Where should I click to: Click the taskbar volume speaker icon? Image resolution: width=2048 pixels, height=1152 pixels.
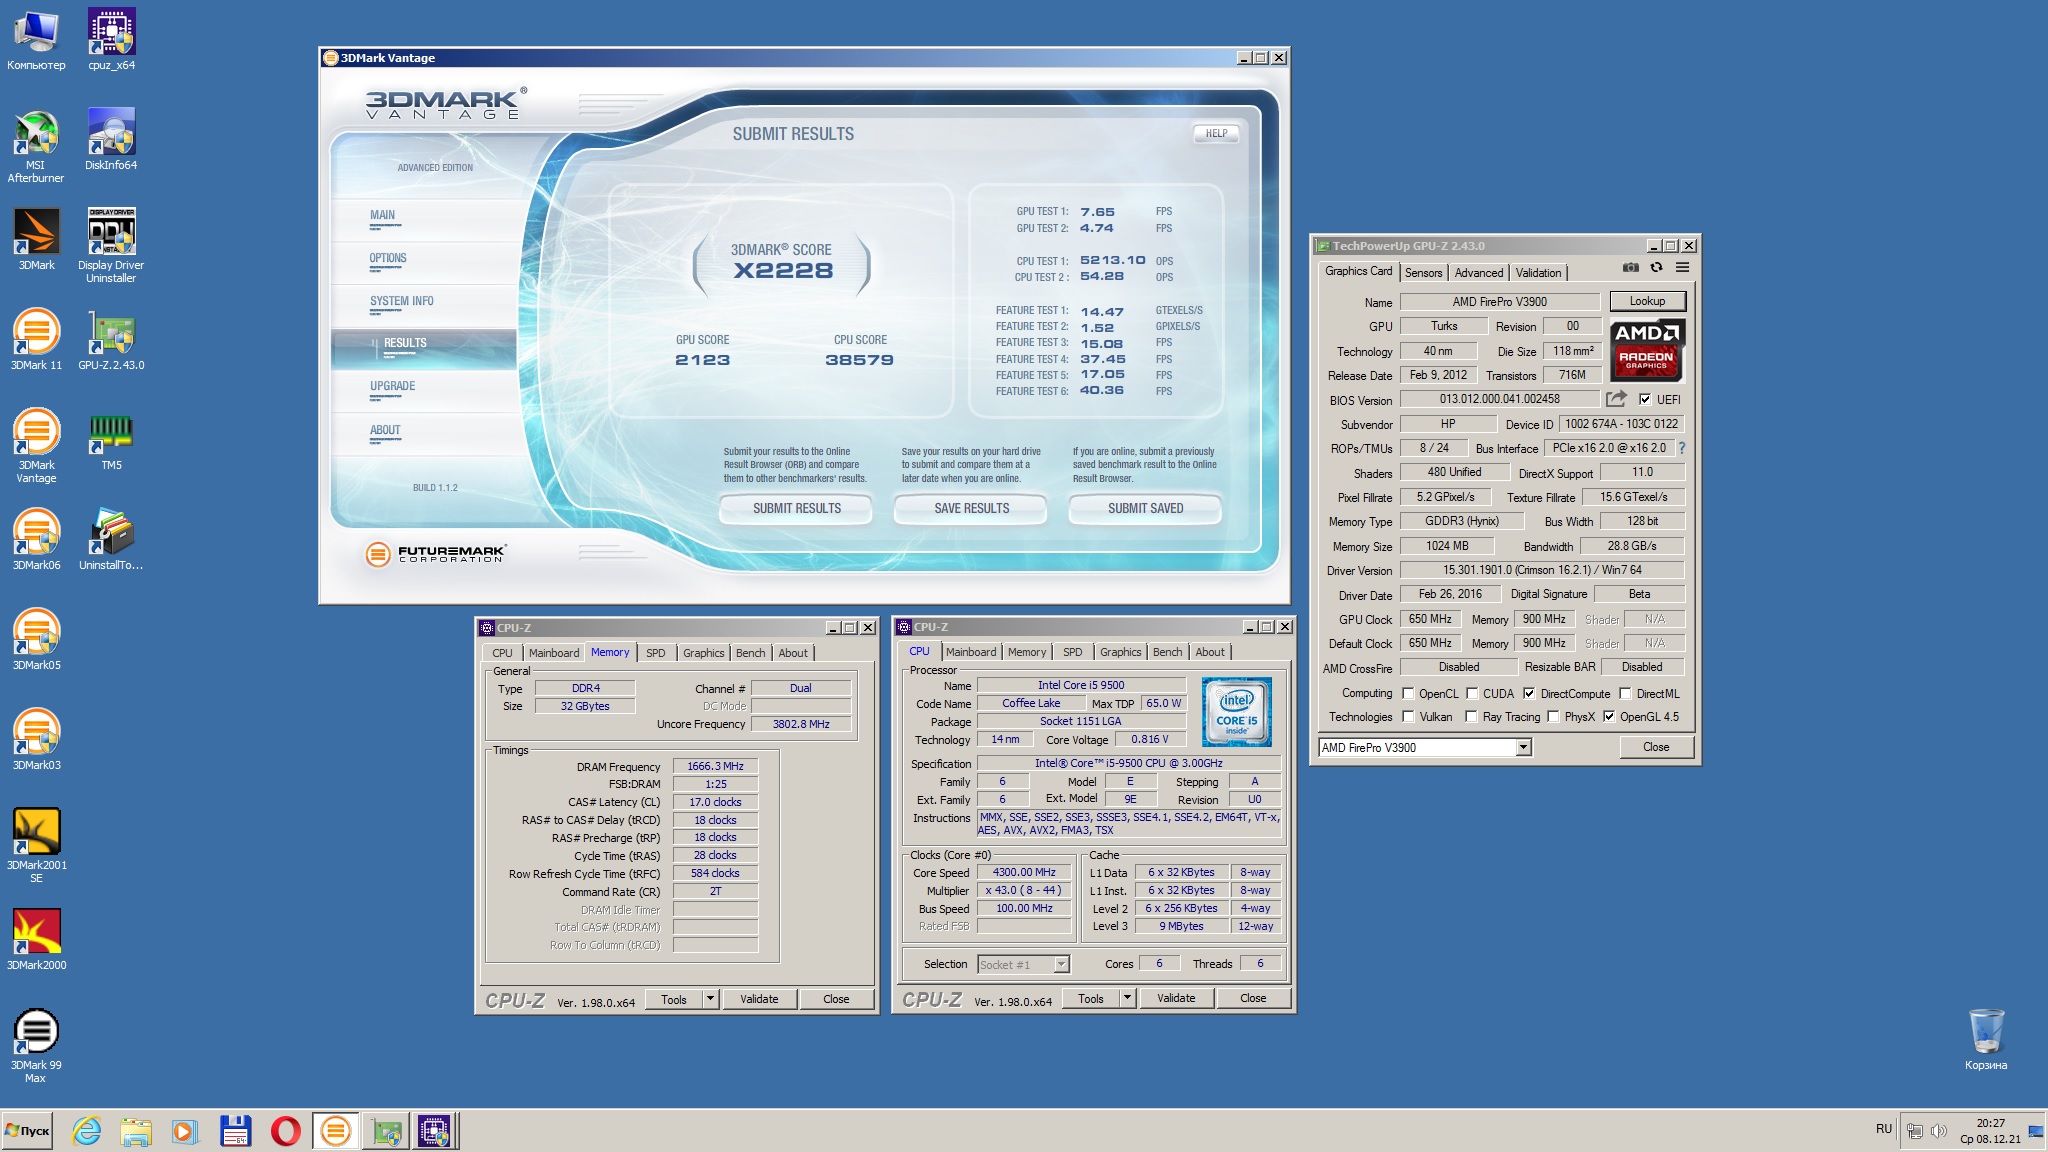coord(1938,1131)
